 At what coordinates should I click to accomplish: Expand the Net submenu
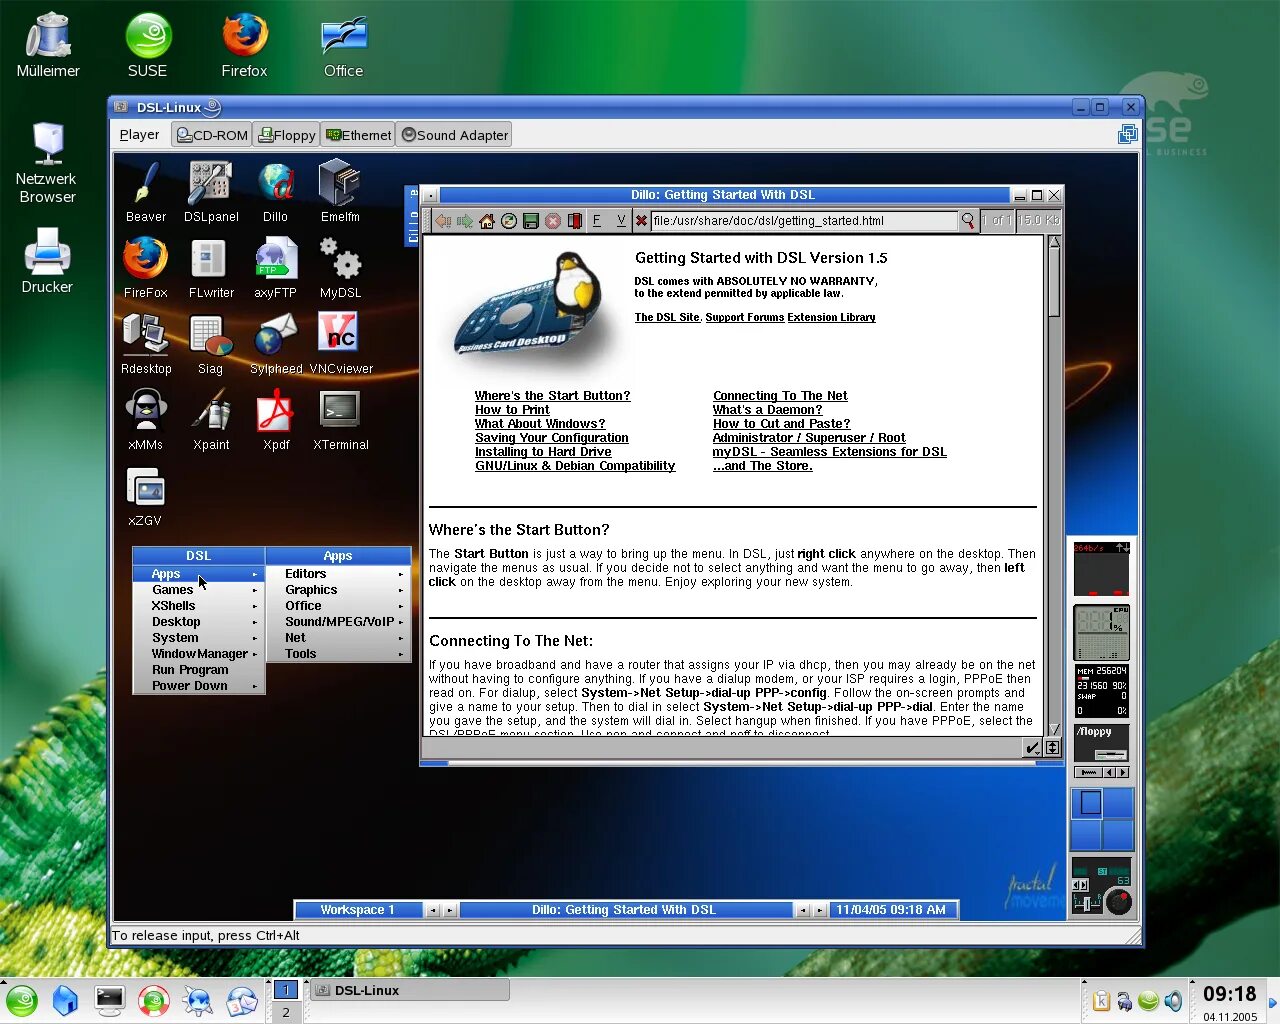338,638
